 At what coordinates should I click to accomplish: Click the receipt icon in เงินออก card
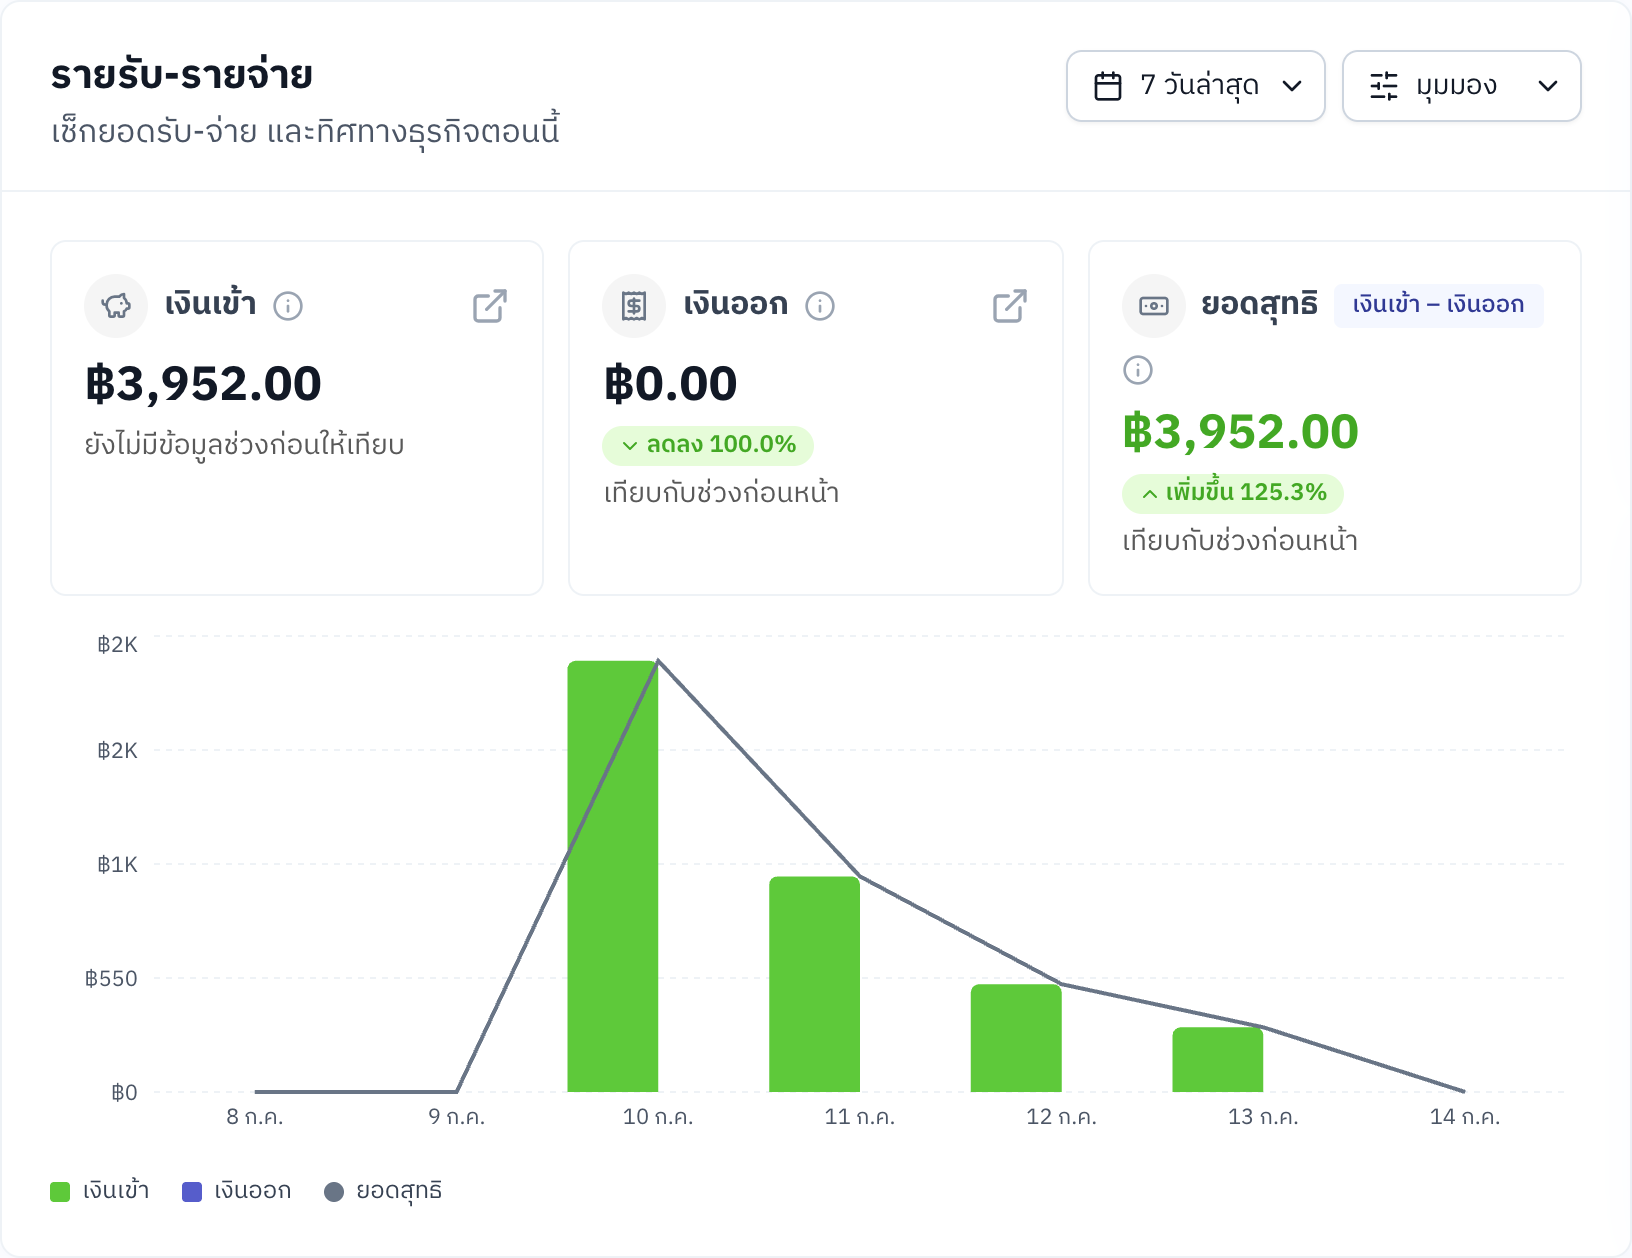tap(634, 306)
